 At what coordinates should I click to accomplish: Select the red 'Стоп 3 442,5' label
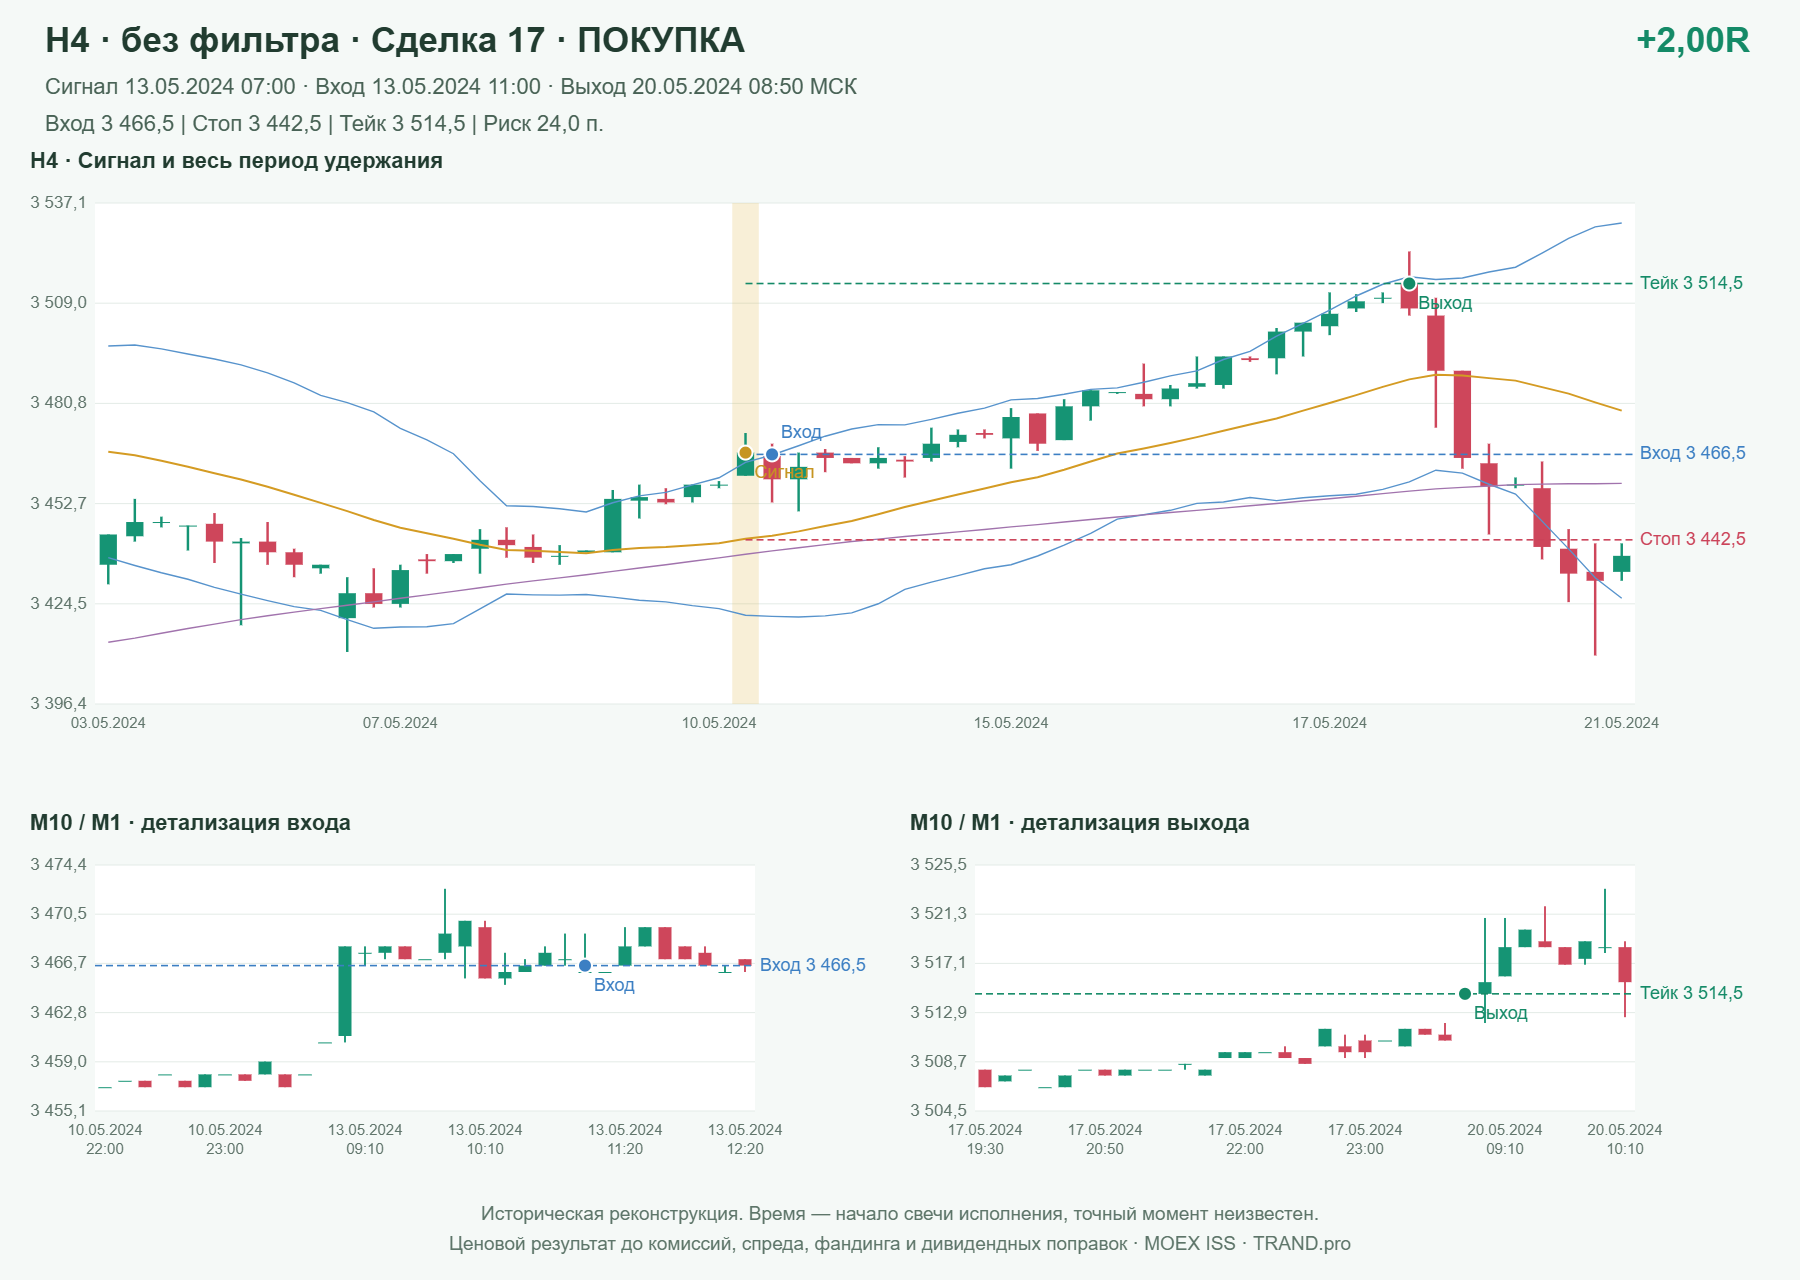click(1693, 539)
